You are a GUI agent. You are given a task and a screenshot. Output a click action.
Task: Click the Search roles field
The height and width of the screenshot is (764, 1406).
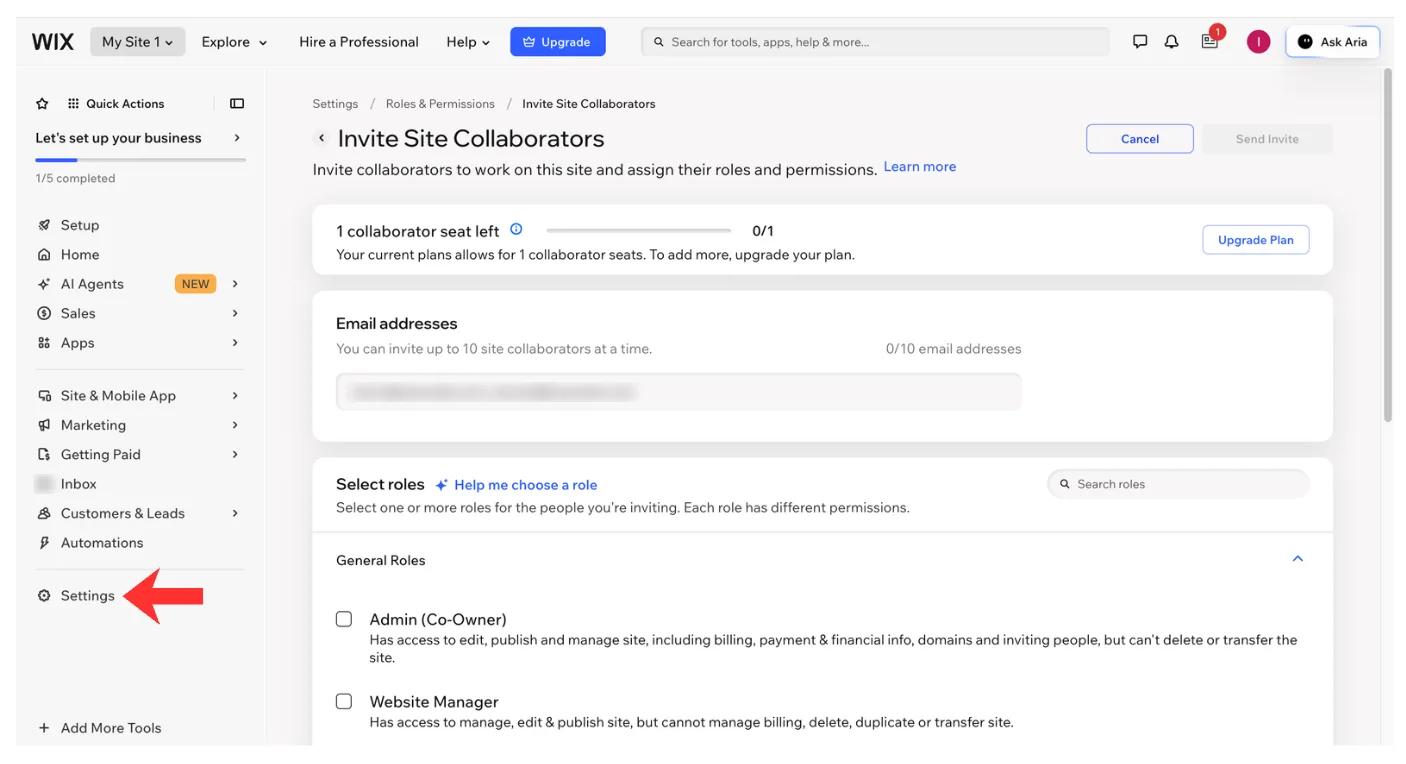[1178, 484]
